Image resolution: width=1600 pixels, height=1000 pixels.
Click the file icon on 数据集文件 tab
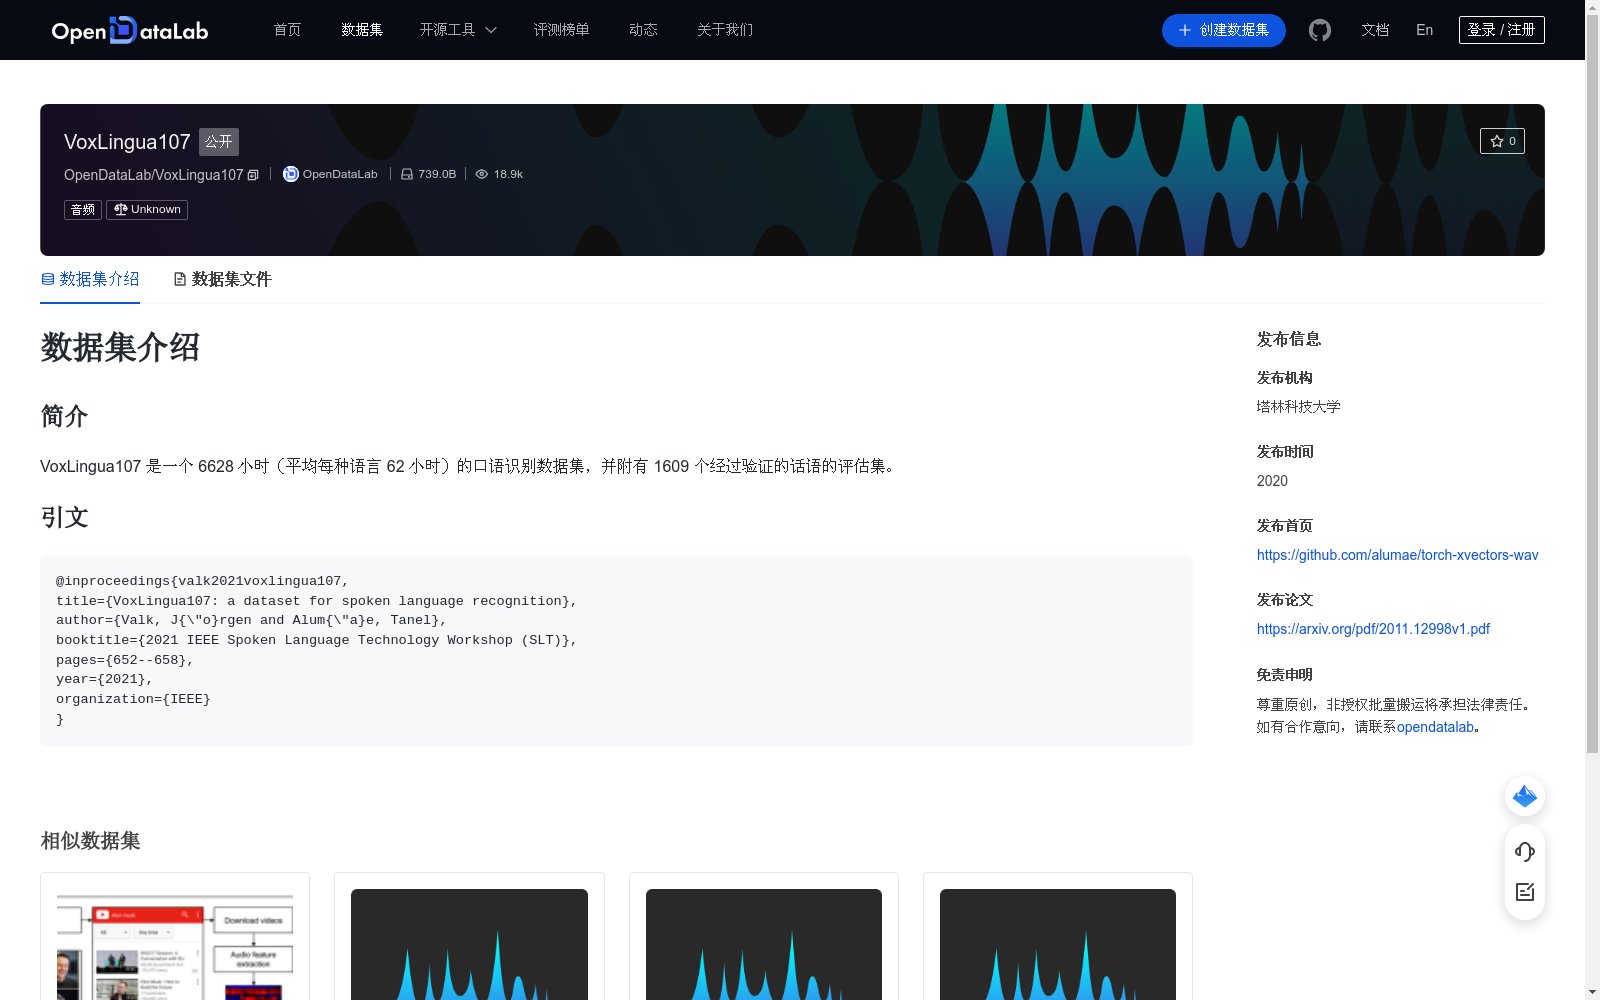[180, 279]
